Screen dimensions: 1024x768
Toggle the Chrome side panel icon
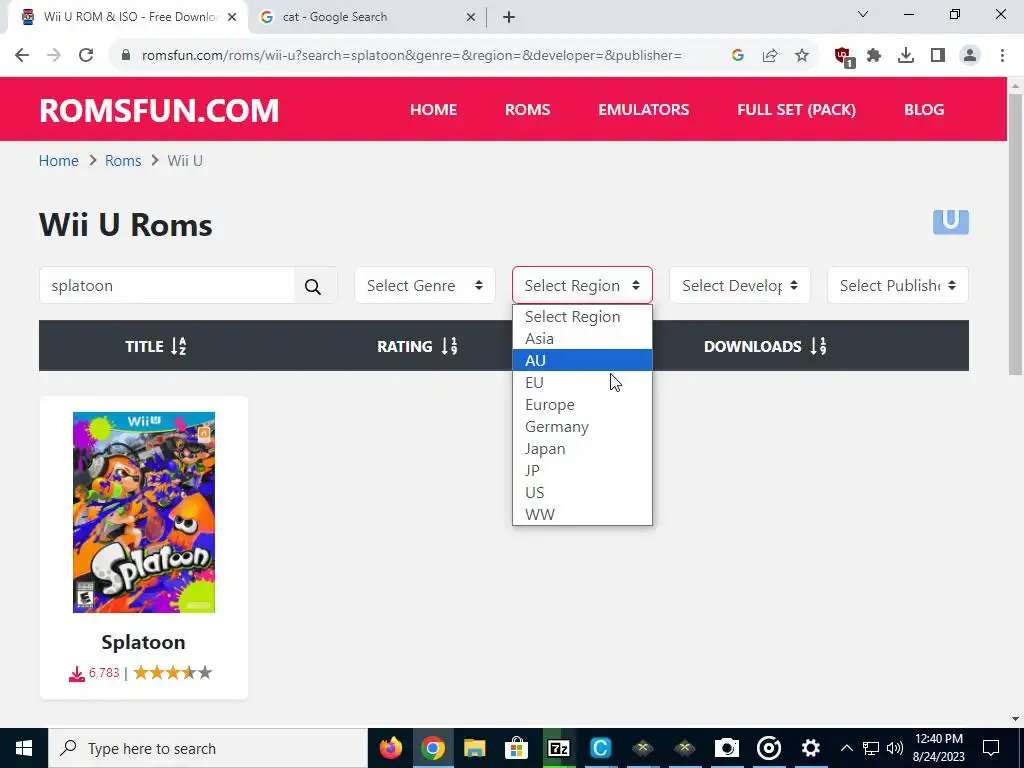(x=938, y=56)
